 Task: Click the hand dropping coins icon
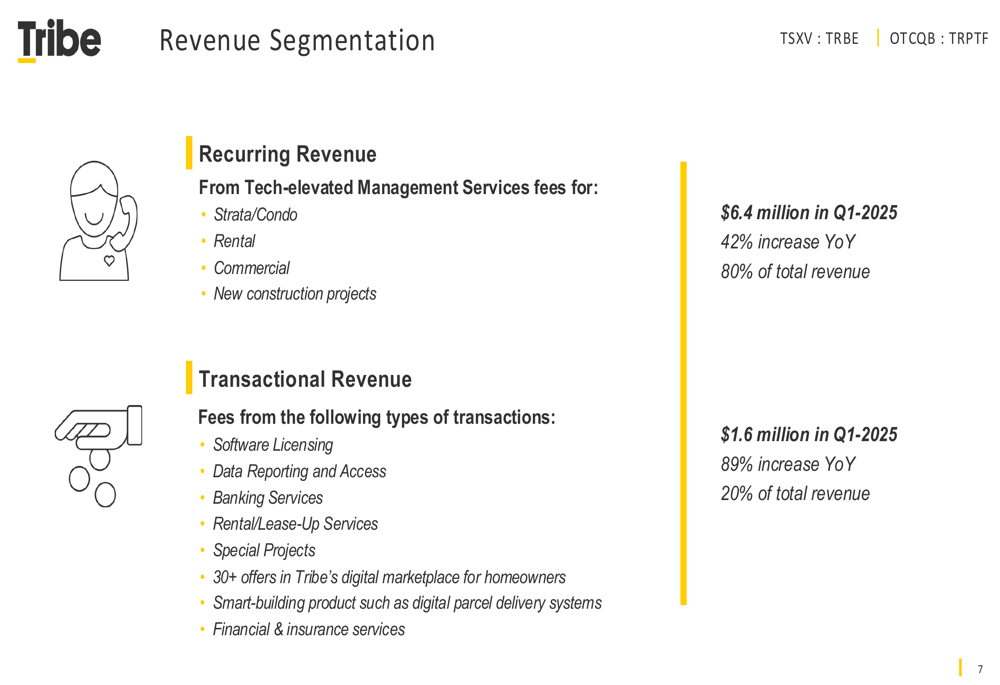(98, 456)
